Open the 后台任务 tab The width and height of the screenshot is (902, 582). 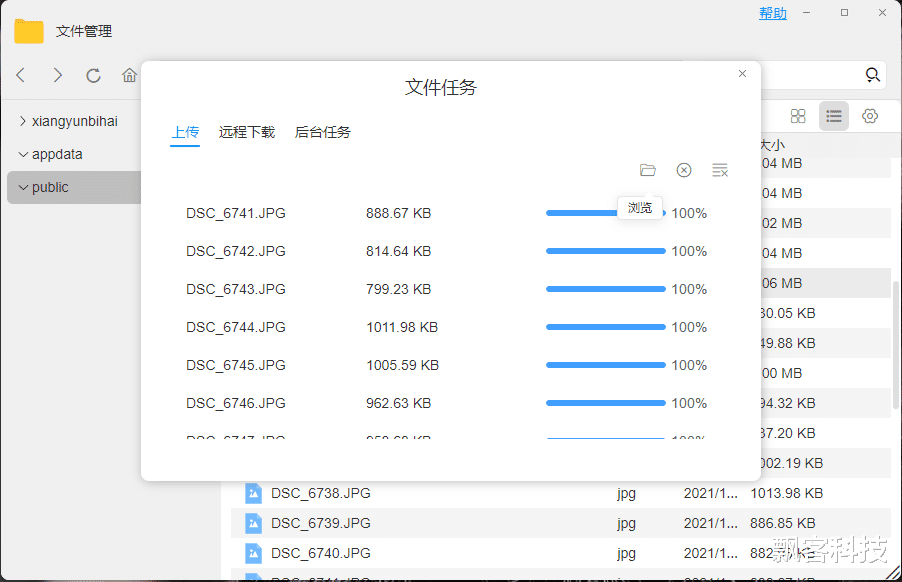322,131
